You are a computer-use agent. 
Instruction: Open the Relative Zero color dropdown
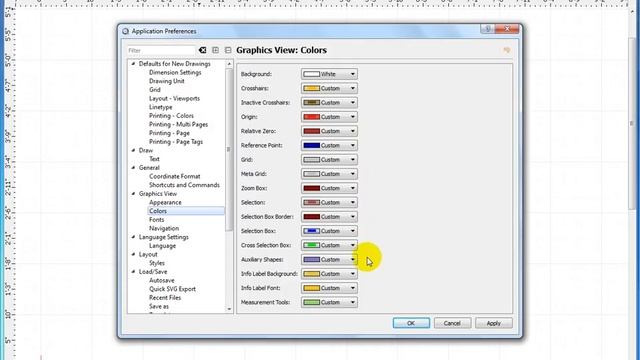pyautogui.click(x=329, y=131)
